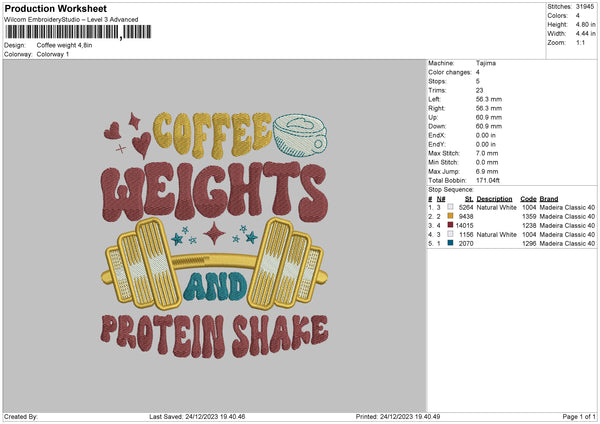
Task: Click the St. column header
Action: click(x=468, y=198)
